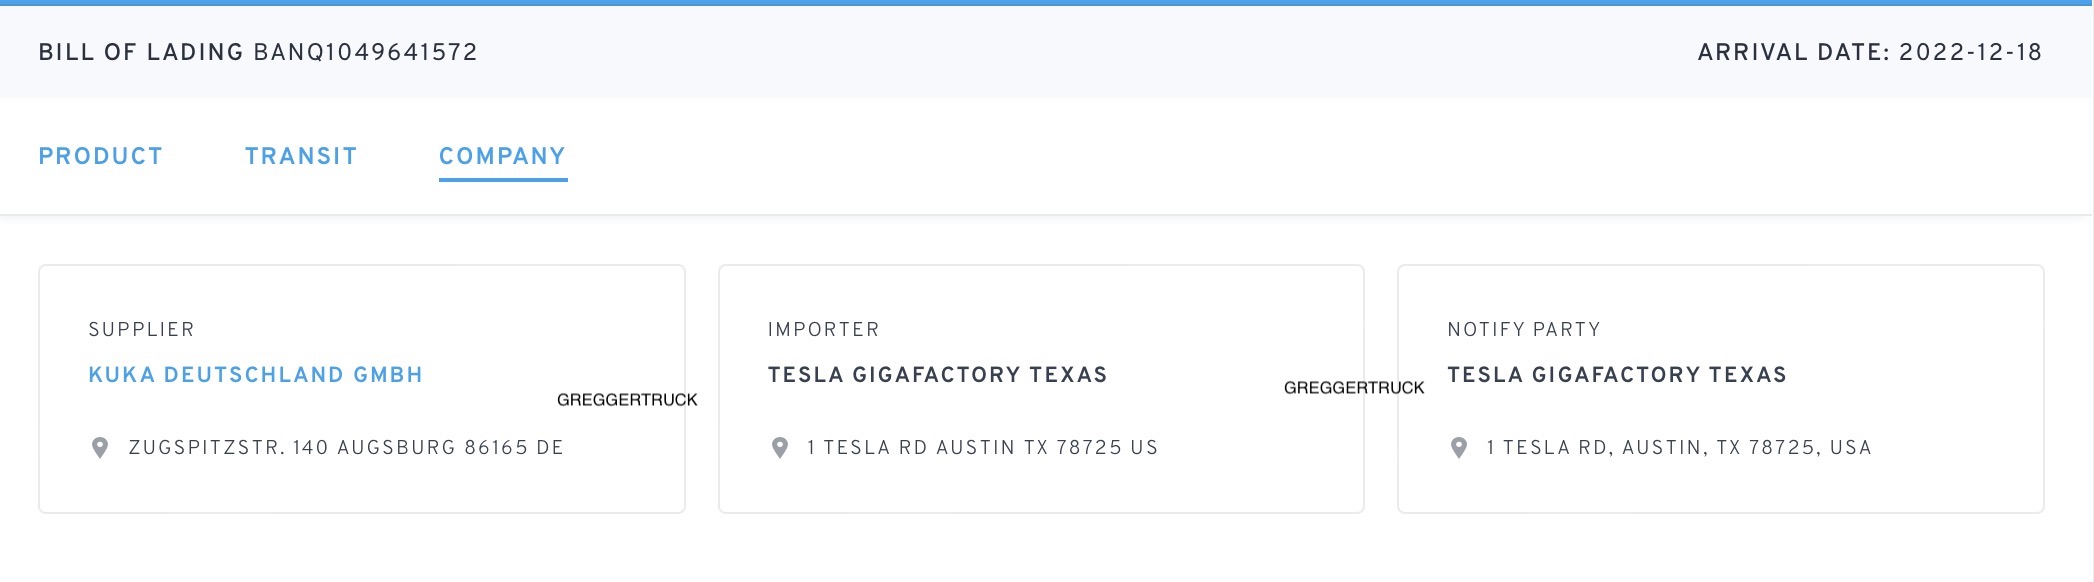The image size is (2094, 582).
Task: Click the NOTIFY PARTY card label
Action: [1524, 330]
